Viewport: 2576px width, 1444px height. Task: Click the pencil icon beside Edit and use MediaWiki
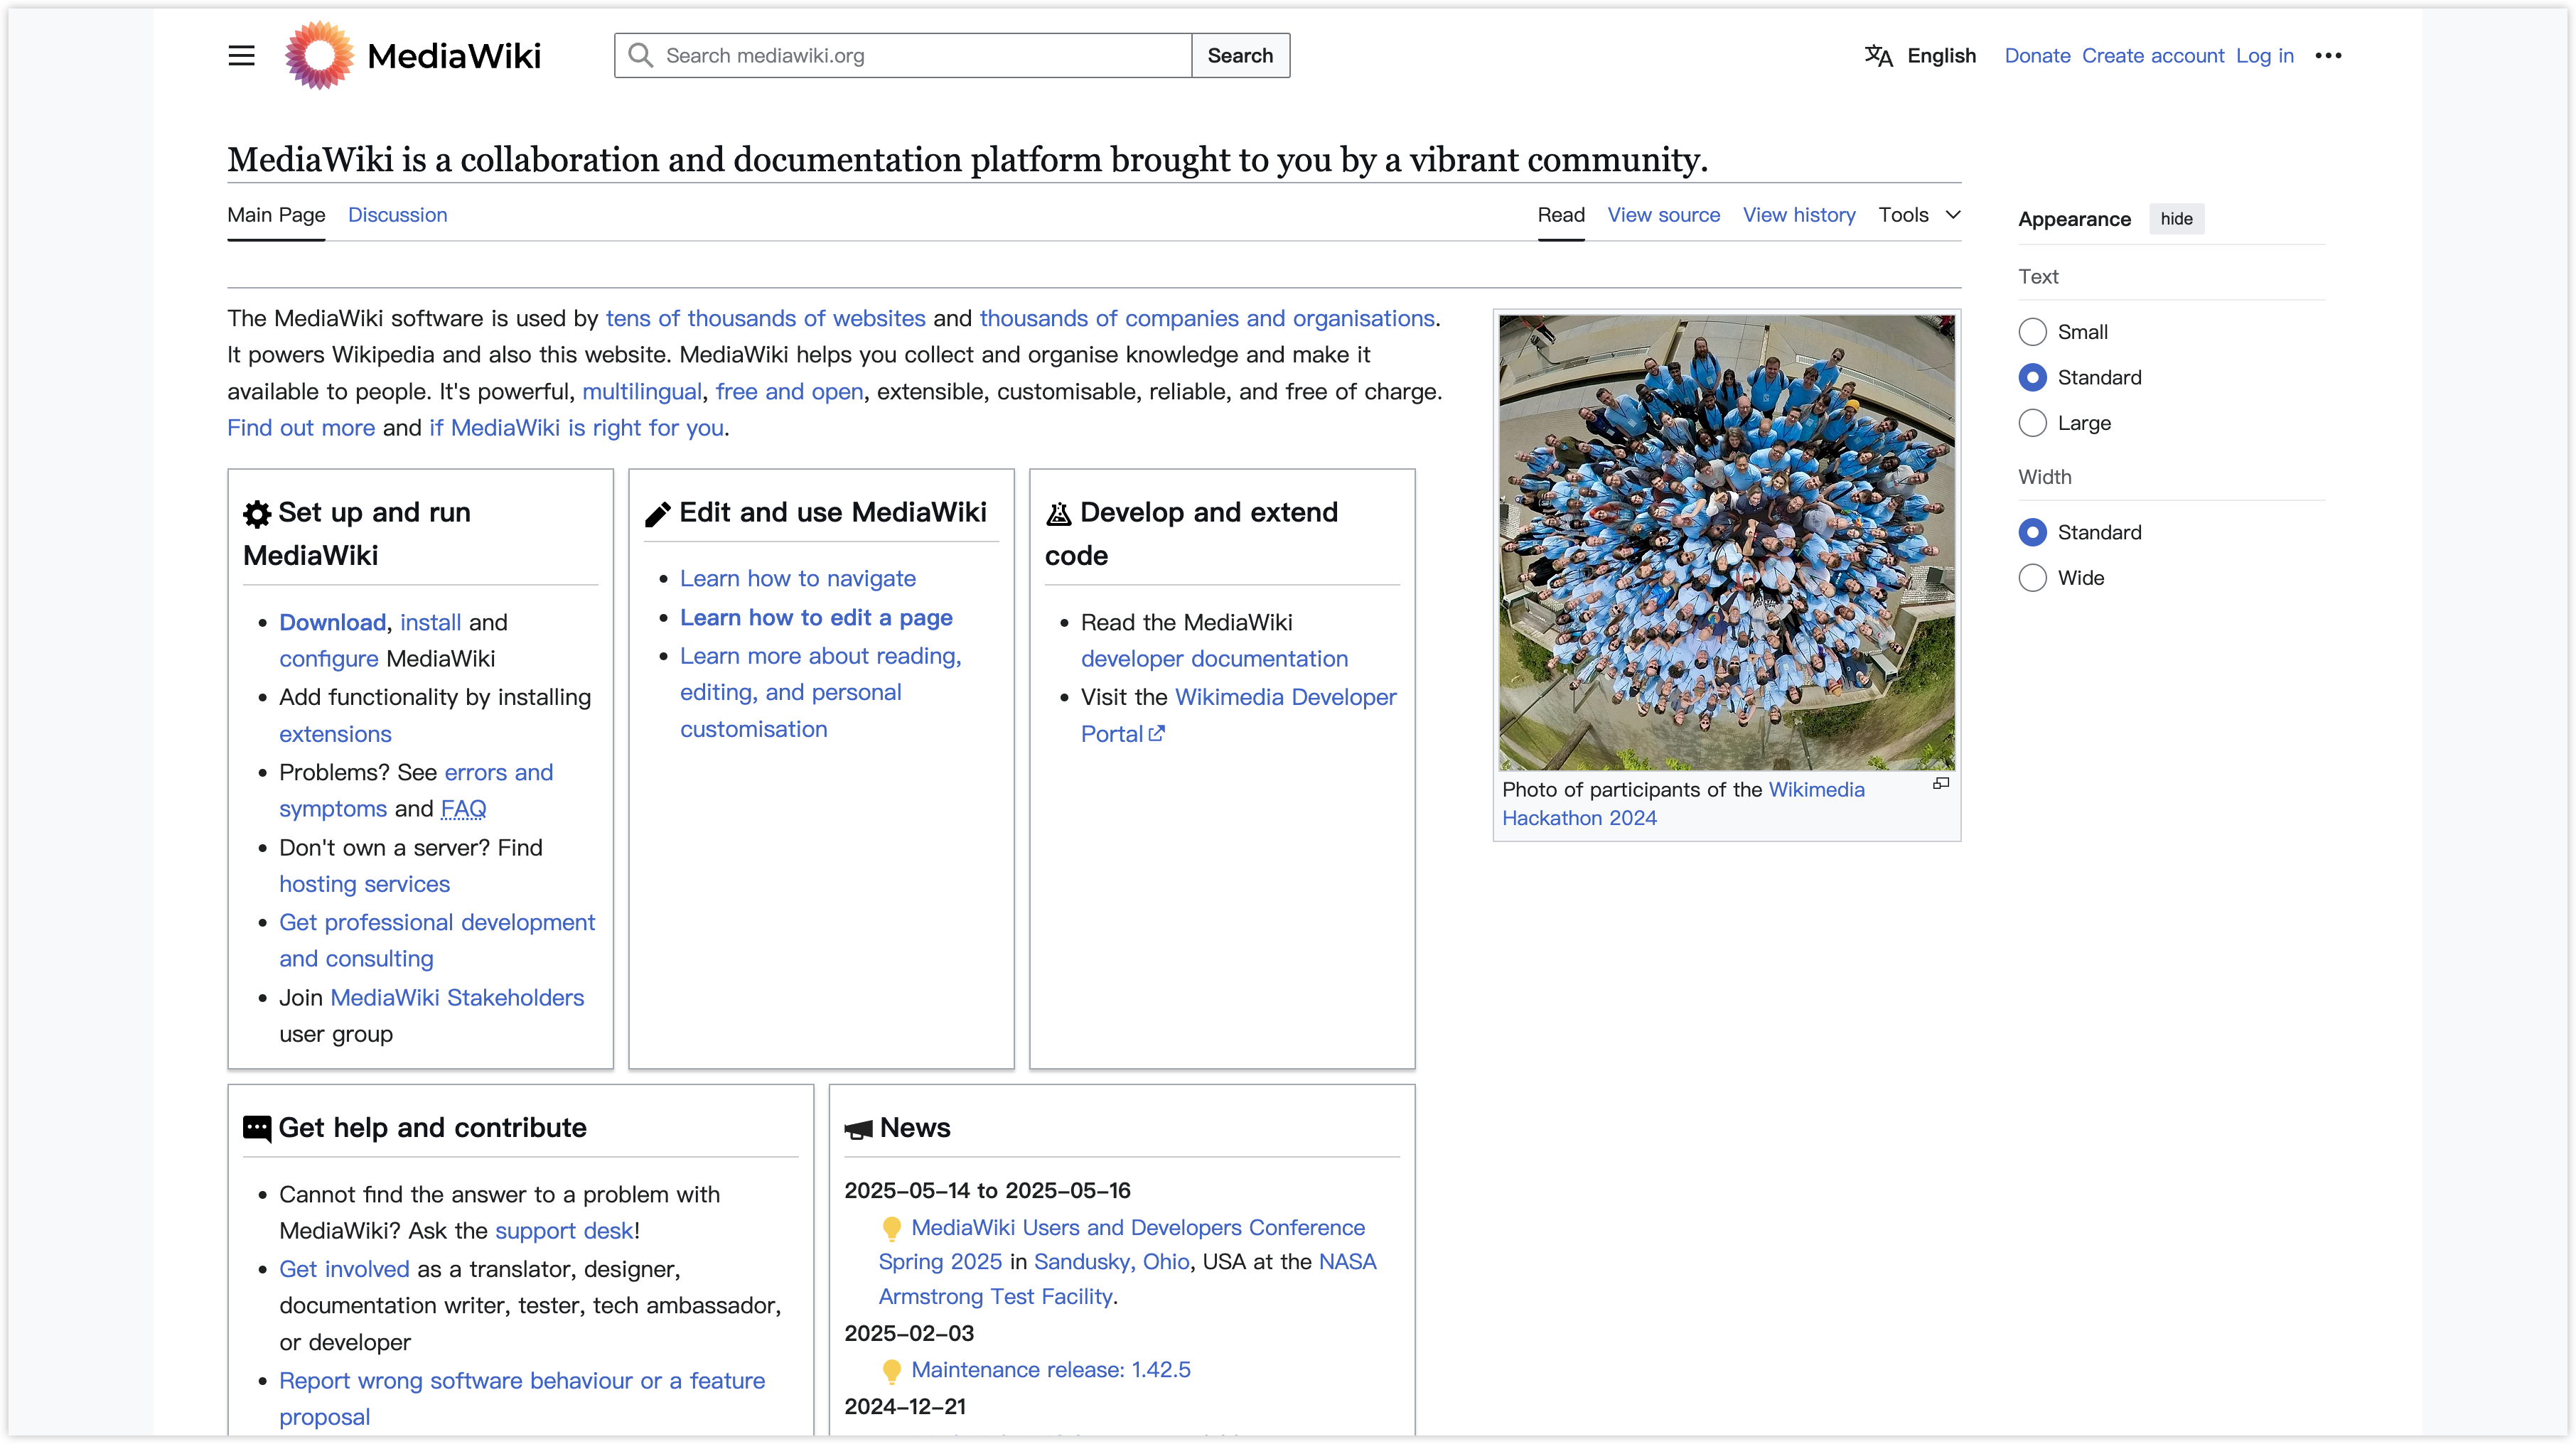(x=657, y=514)
